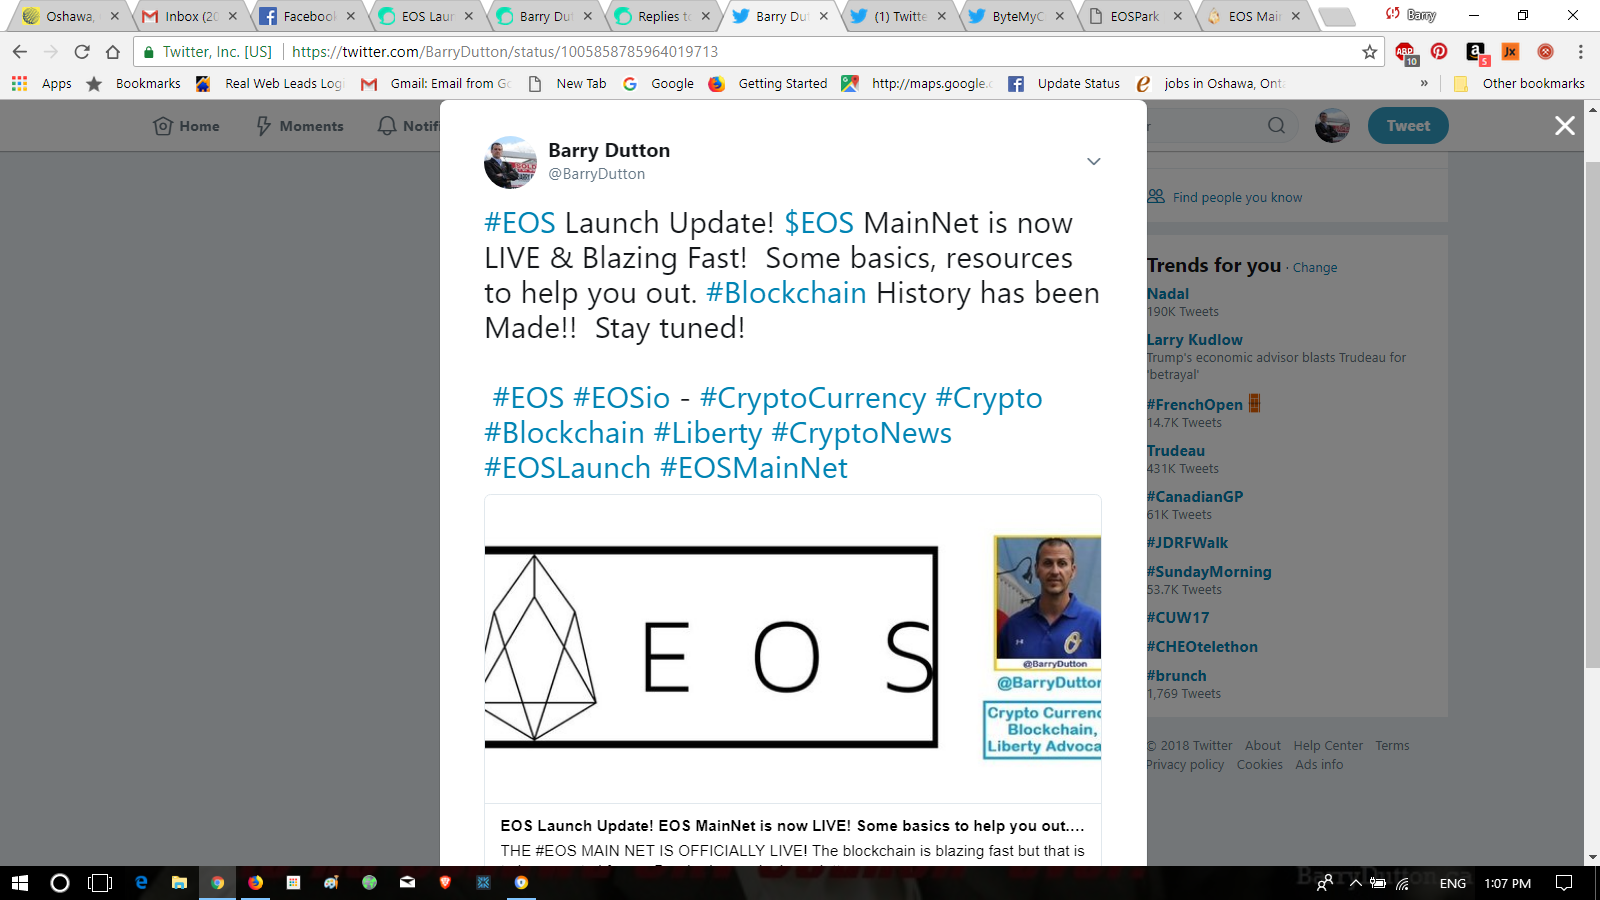Close the tweet overlay with the X
The width and height of the screenshot is (1600, 900).
[1565, 126]
